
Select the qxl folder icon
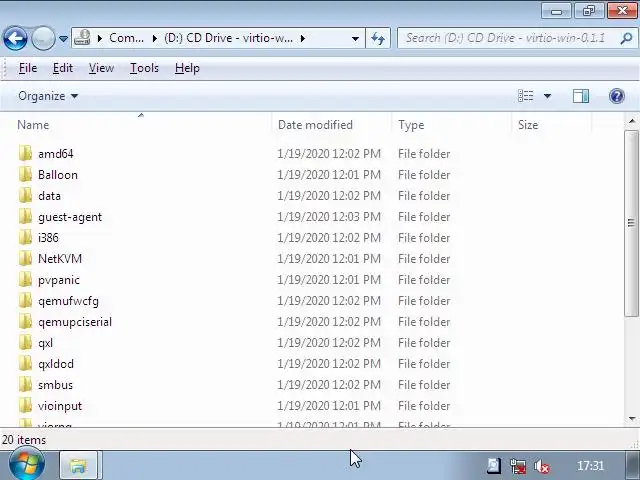25,343
